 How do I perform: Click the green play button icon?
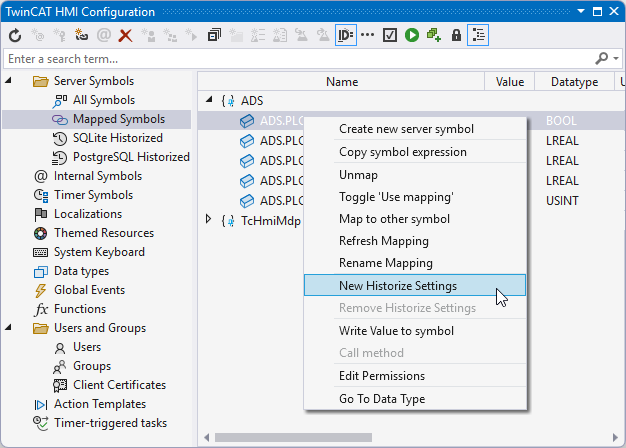(412, 36)
